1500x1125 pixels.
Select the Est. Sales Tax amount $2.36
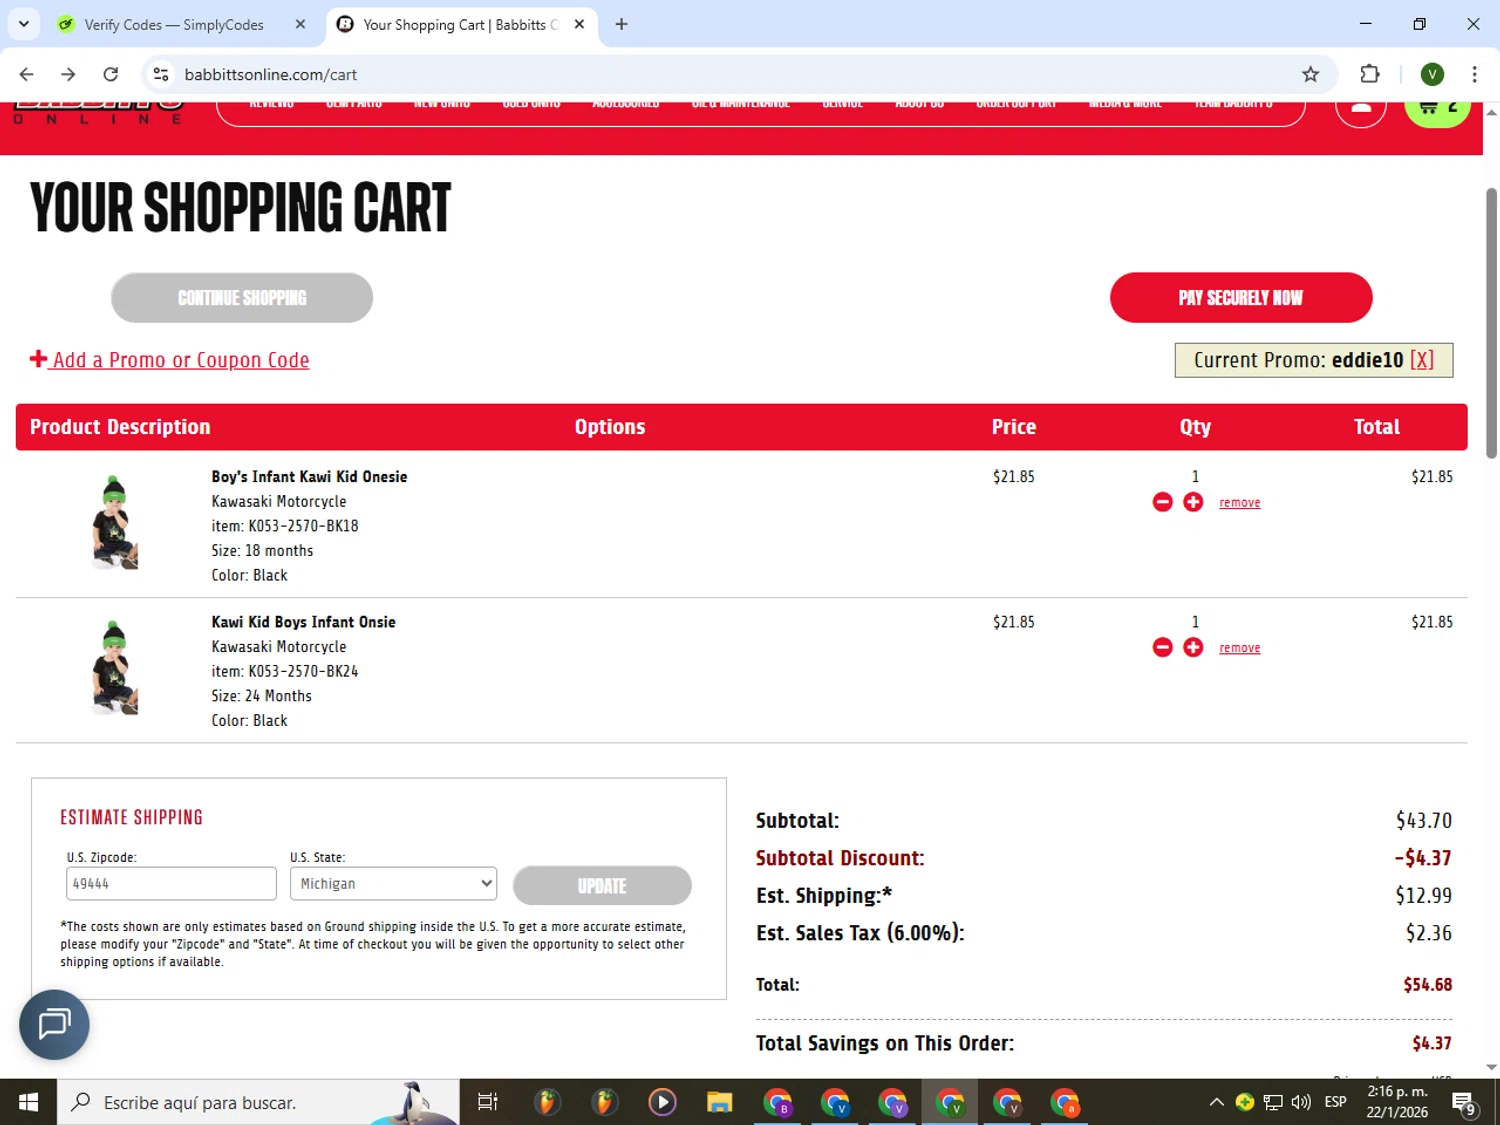pyautogui.click(x=1429, y=933)
